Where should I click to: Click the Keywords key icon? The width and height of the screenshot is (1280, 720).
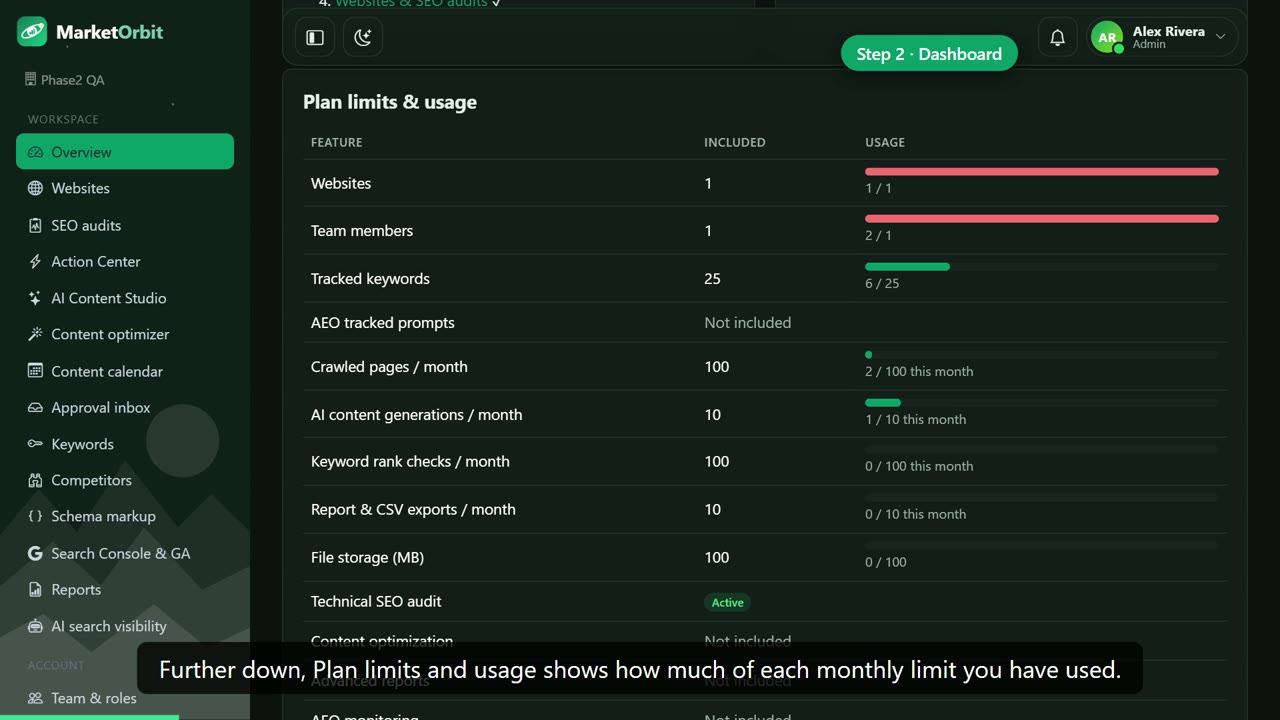(x=36, y=444)
